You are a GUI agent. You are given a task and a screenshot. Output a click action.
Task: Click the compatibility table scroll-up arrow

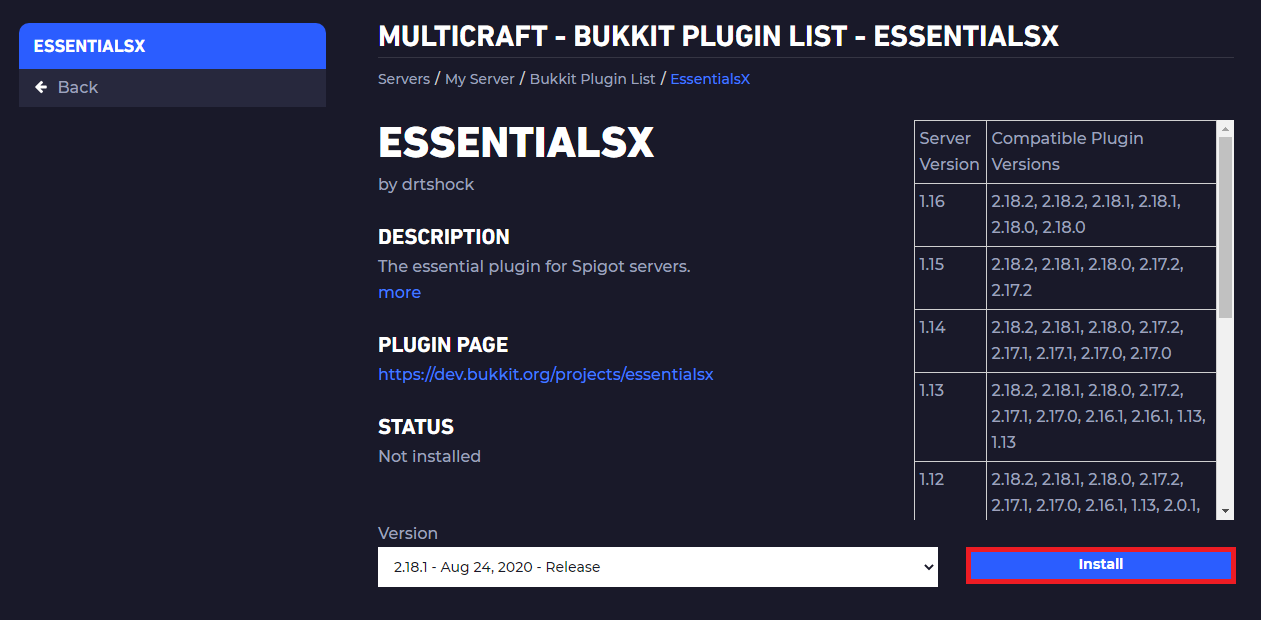click(1225, 129)
